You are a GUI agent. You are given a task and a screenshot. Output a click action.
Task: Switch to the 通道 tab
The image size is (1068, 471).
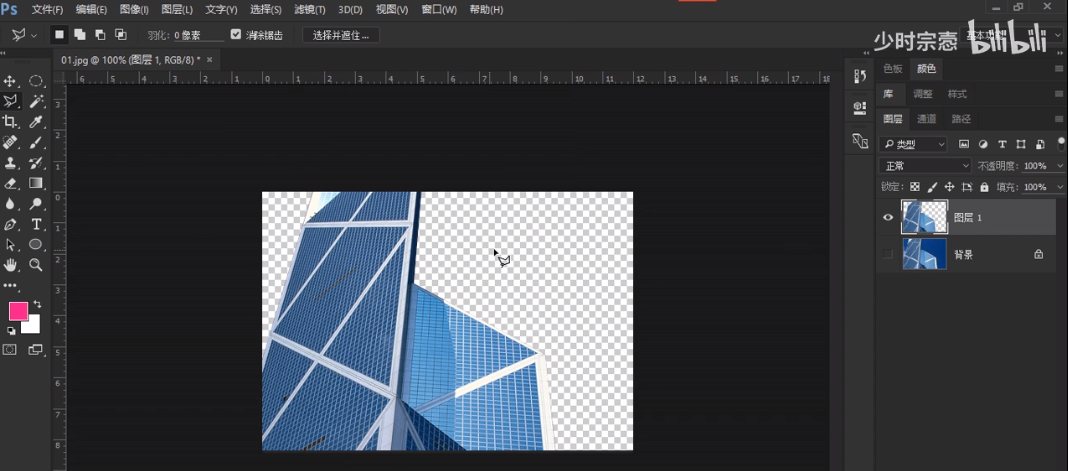(x=926, y=119)
